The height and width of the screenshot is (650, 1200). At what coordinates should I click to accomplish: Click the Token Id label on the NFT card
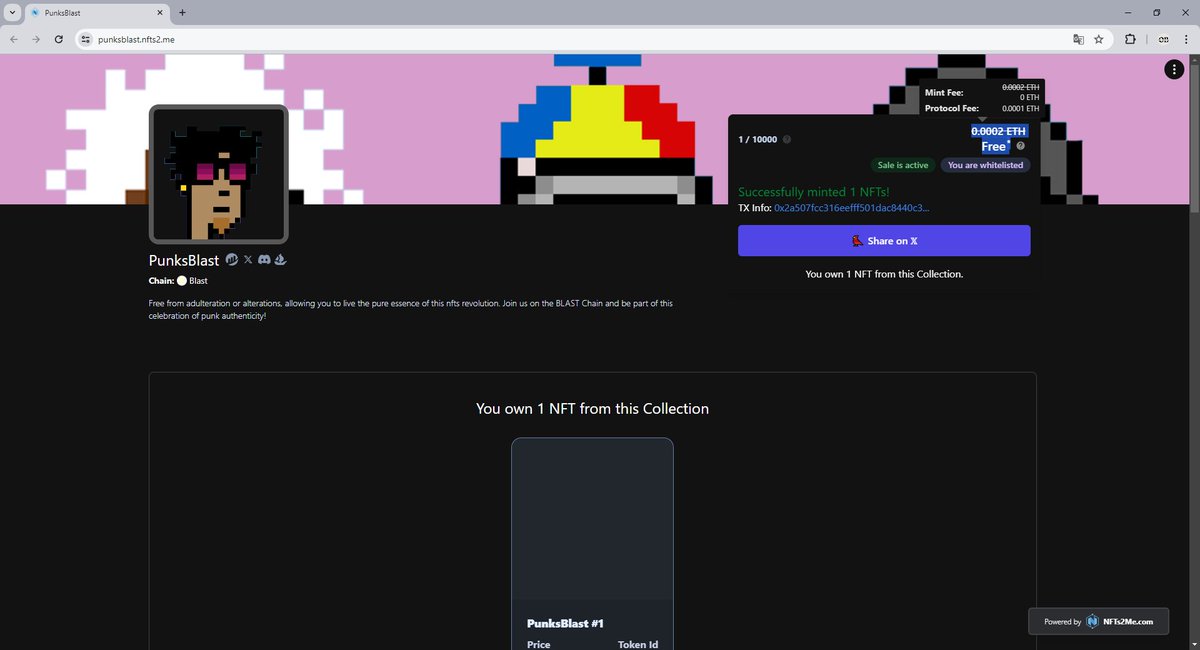click(x=638, y=645)
